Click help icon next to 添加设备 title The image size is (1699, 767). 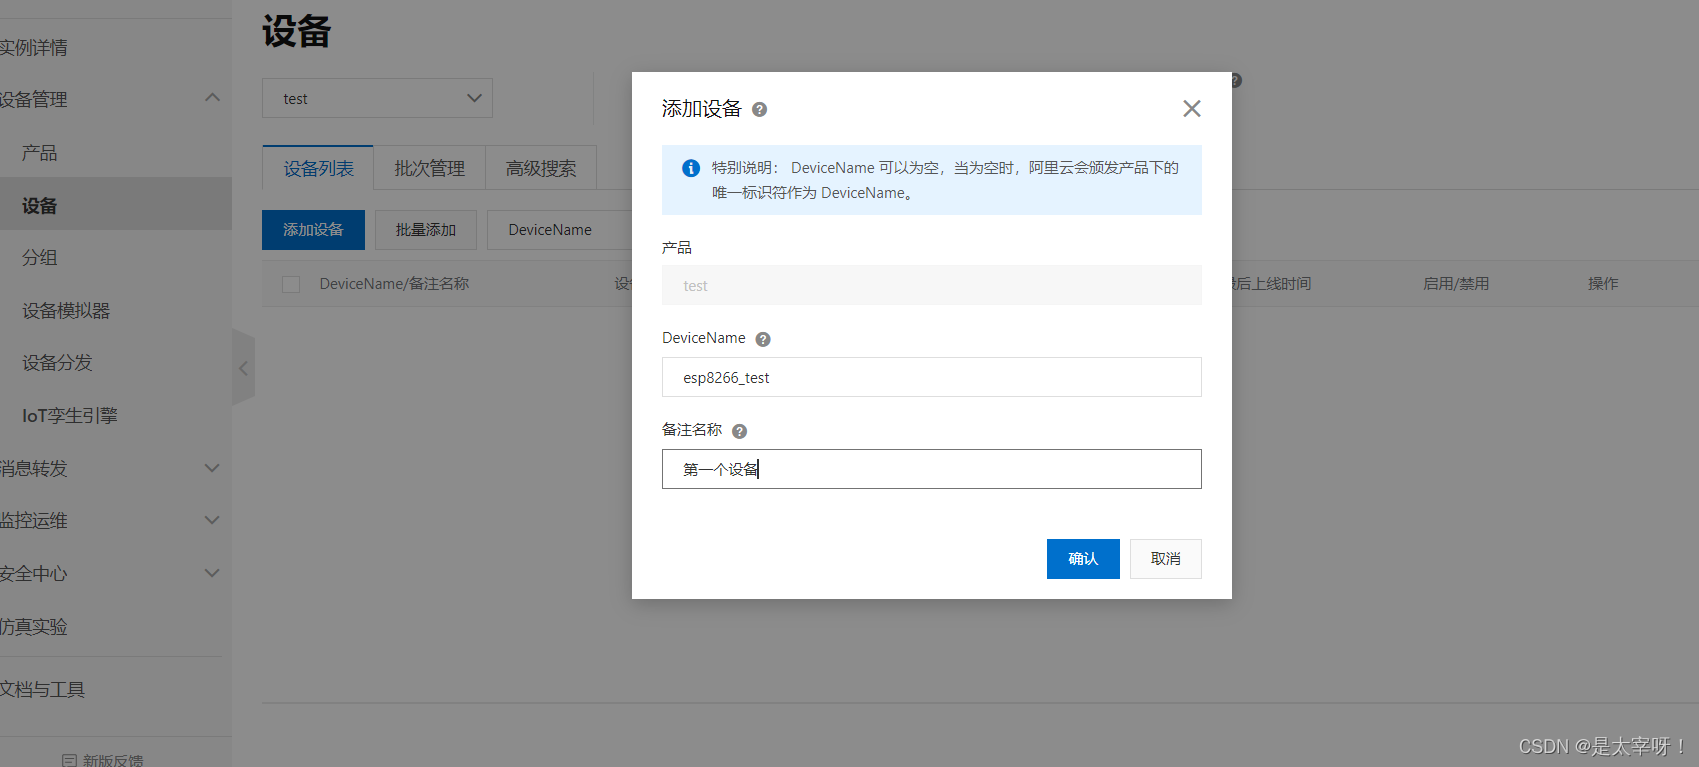pyautogui.click(x=760, y=110)
